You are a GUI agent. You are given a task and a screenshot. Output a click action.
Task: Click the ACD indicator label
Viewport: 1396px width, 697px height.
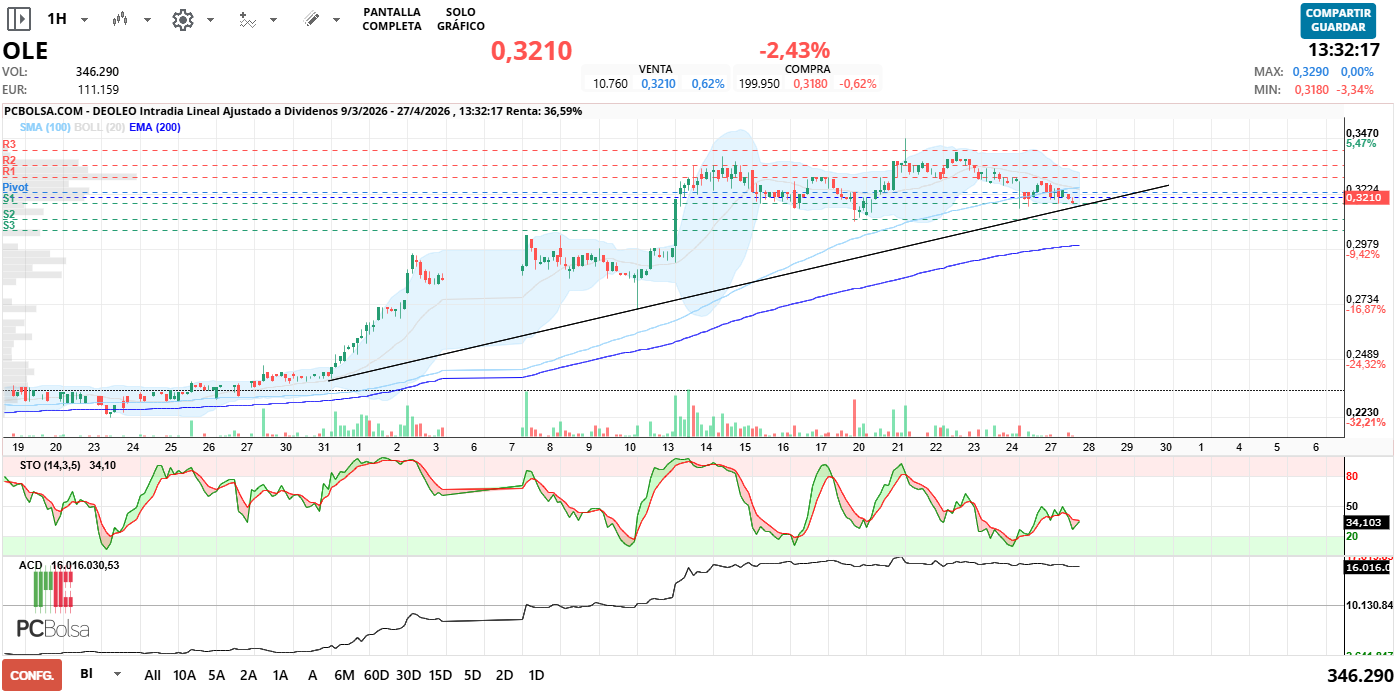pyautogui.click(x=31, y=565)
